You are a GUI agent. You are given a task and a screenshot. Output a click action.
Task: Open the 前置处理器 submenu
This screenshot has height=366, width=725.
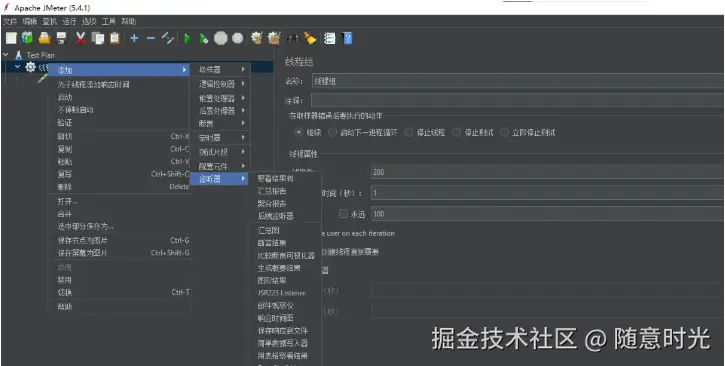tap(221, 98)
